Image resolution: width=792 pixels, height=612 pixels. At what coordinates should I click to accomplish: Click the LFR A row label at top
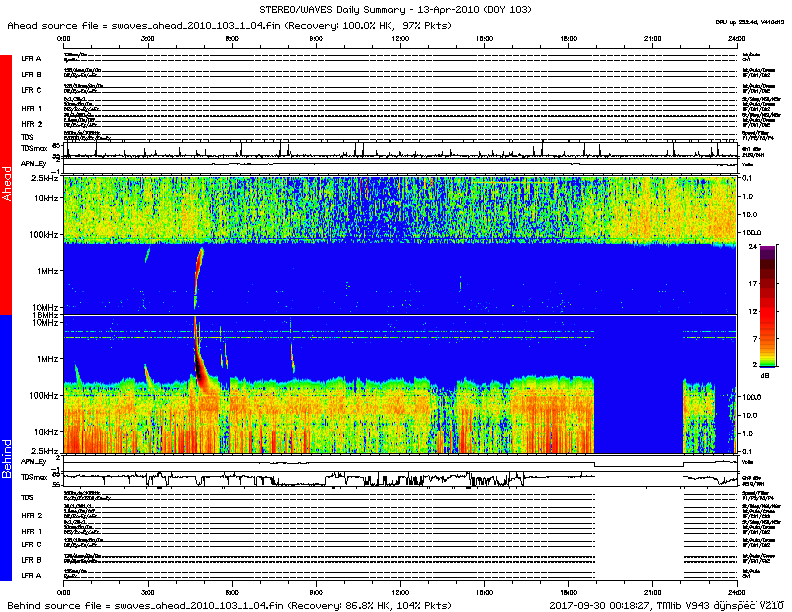(x=31, y=59)
